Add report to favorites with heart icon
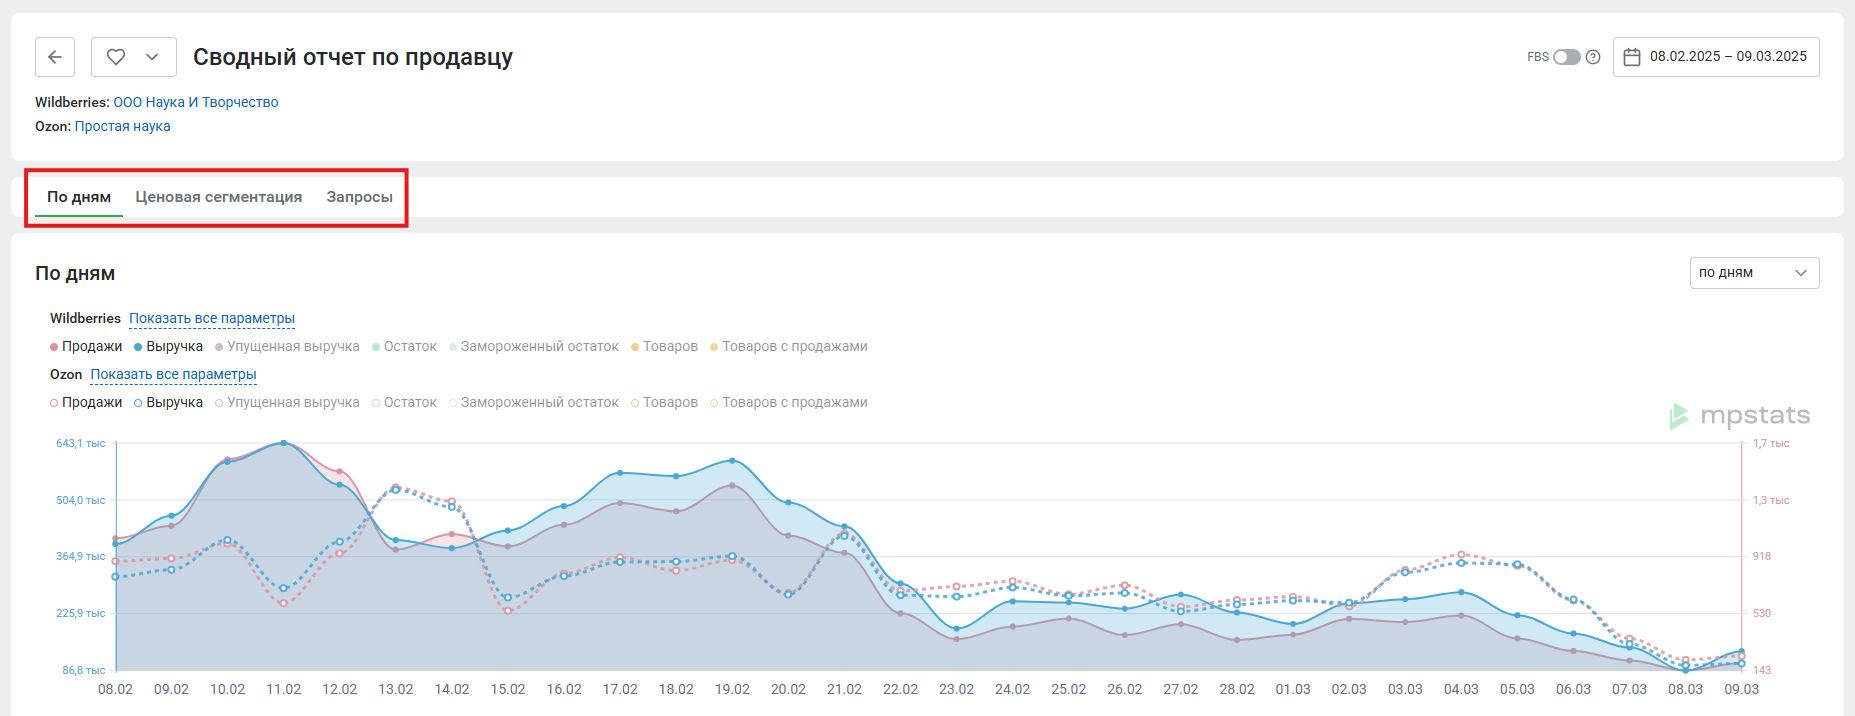The image size is (1855, 716). tap(116, 57)
